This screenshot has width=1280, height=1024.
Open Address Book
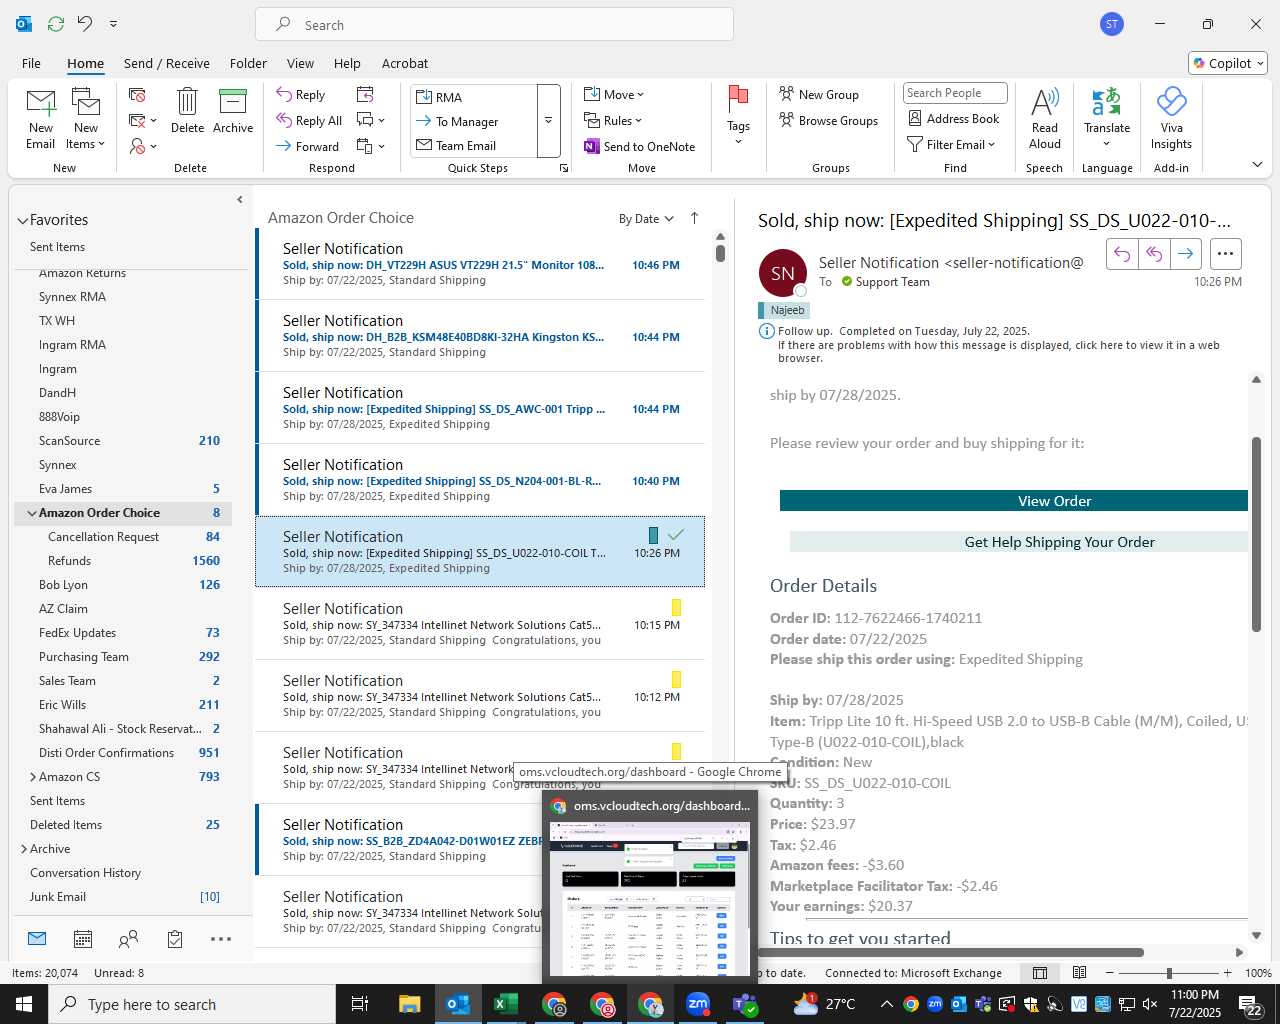click(953, 118)
